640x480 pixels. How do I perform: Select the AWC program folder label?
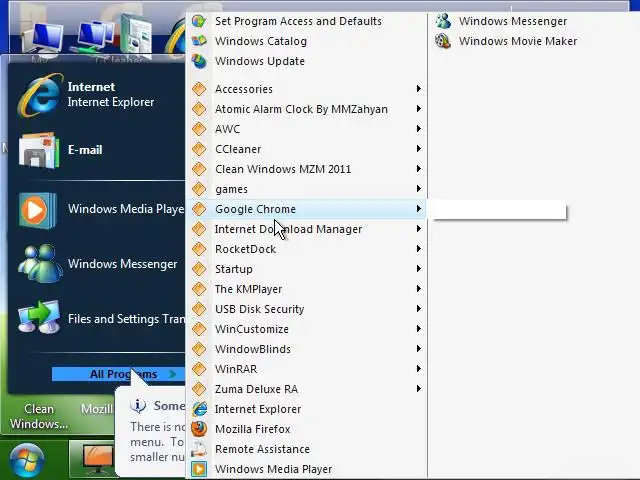pos(227,129)
